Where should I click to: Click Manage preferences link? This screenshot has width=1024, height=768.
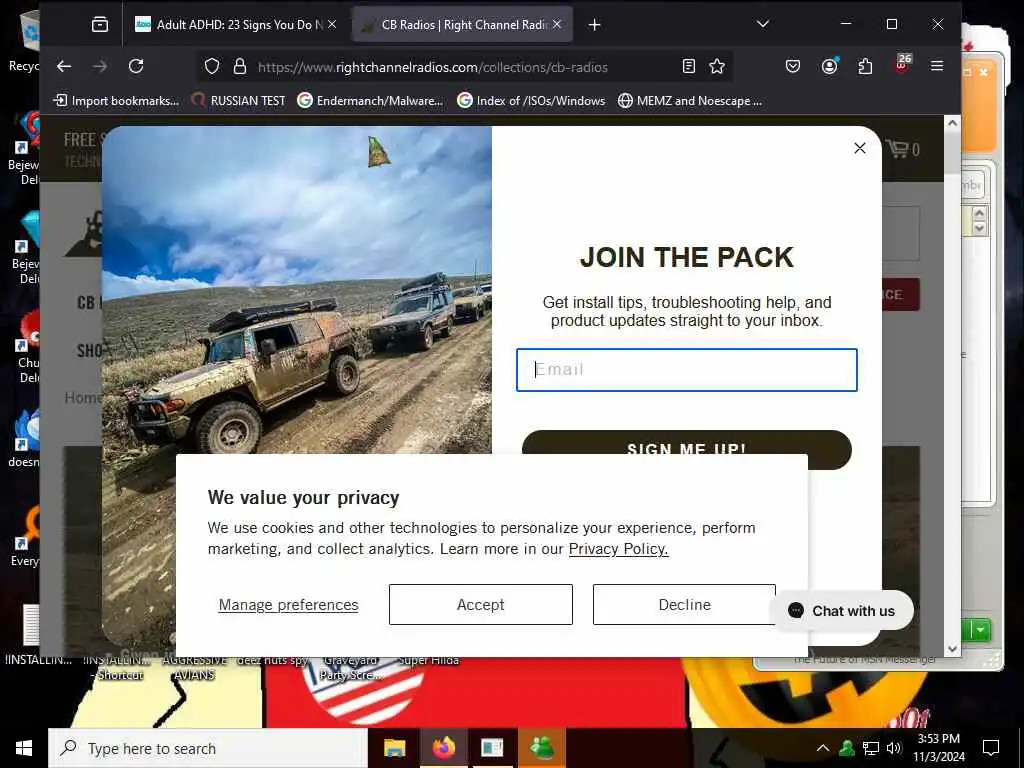pyautogui.click(x=288, y=605)
